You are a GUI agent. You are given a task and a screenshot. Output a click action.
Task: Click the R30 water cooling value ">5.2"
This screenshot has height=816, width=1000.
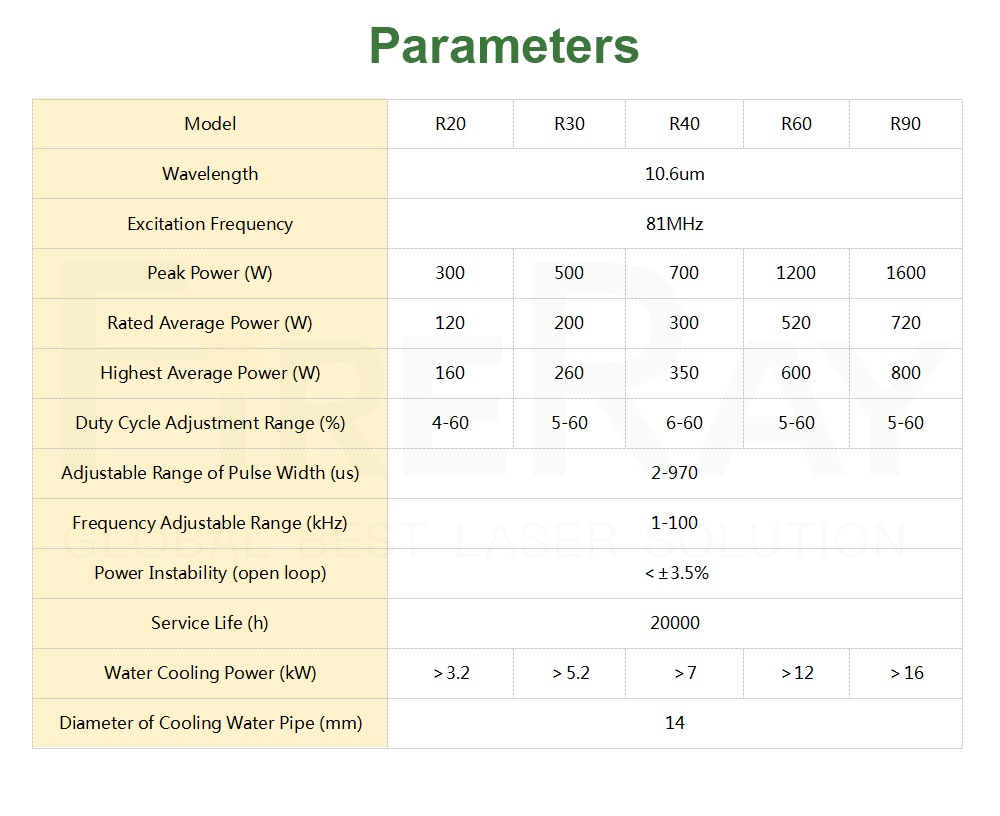(x=570, y=673)
